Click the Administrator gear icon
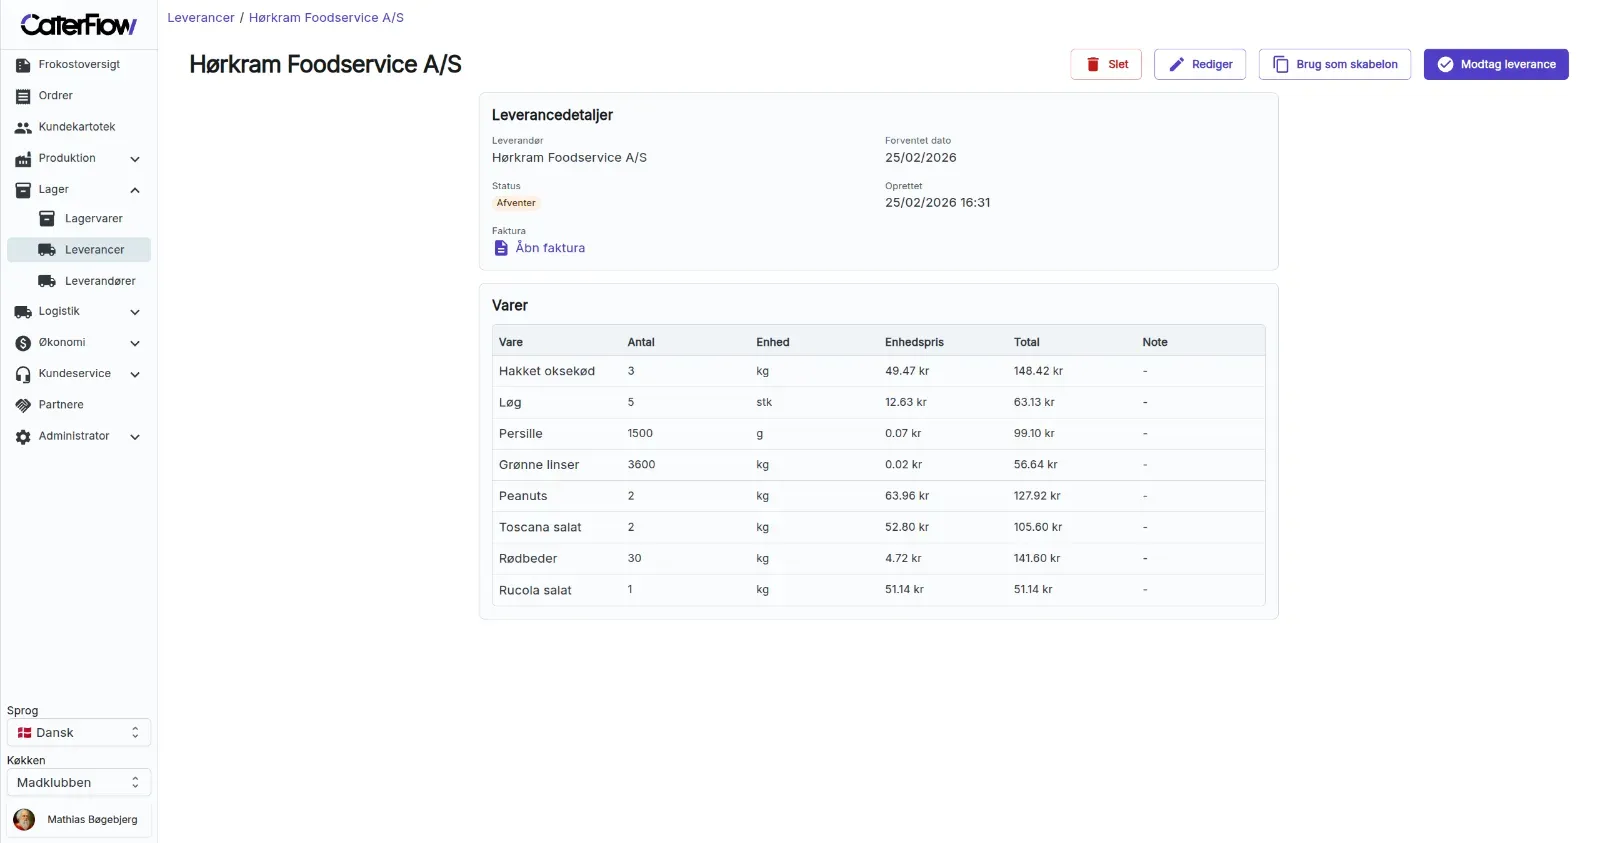 [23, 437]
